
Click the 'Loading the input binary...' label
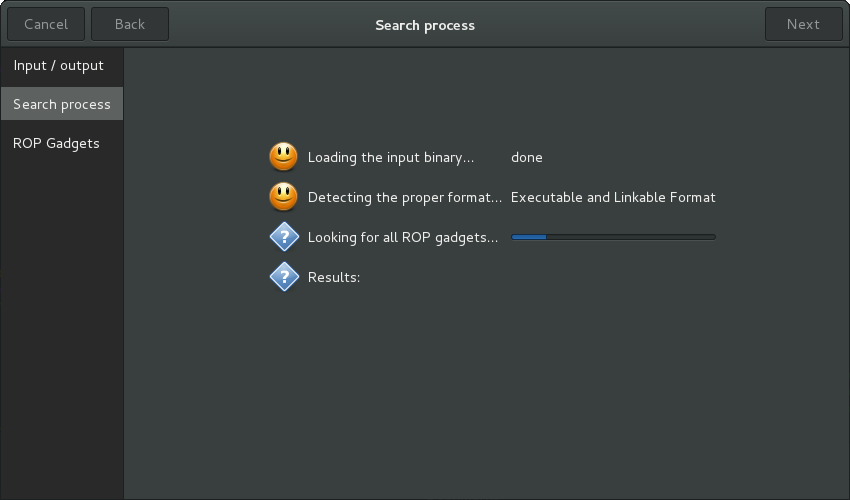pos(391,157)
